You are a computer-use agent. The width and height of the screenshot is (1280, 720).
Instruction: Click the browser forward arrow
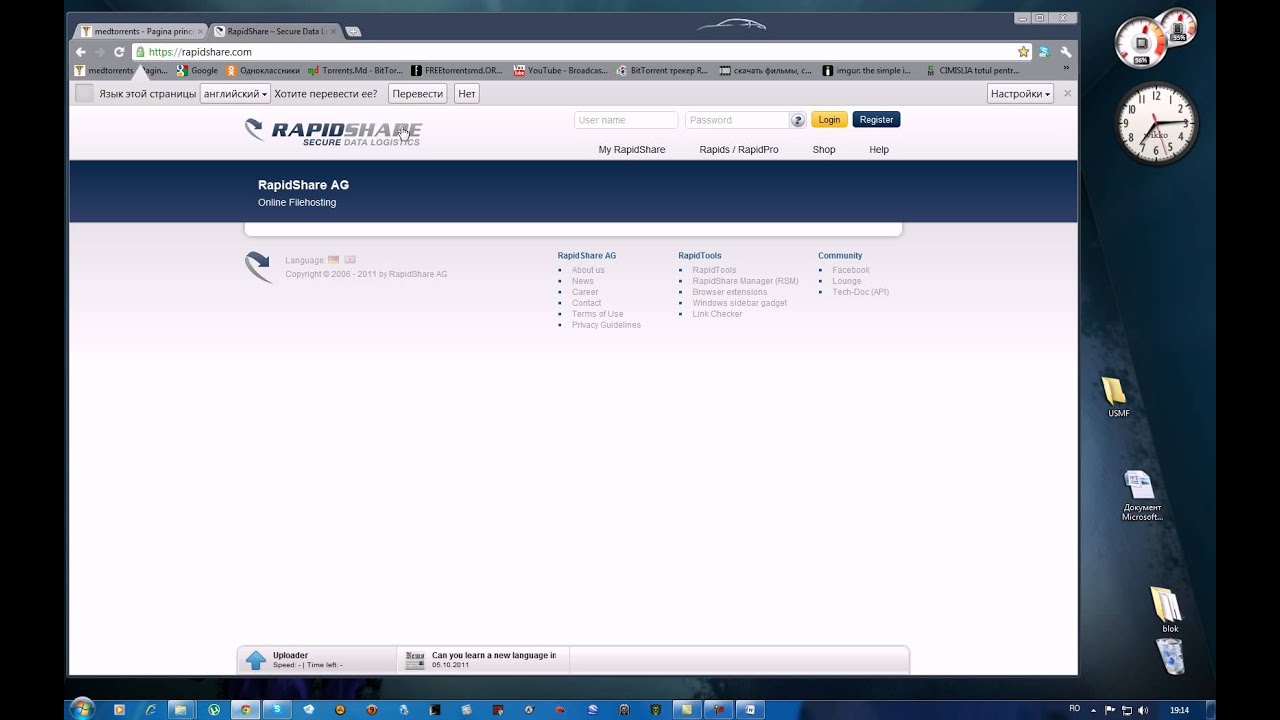pos(100,52)
